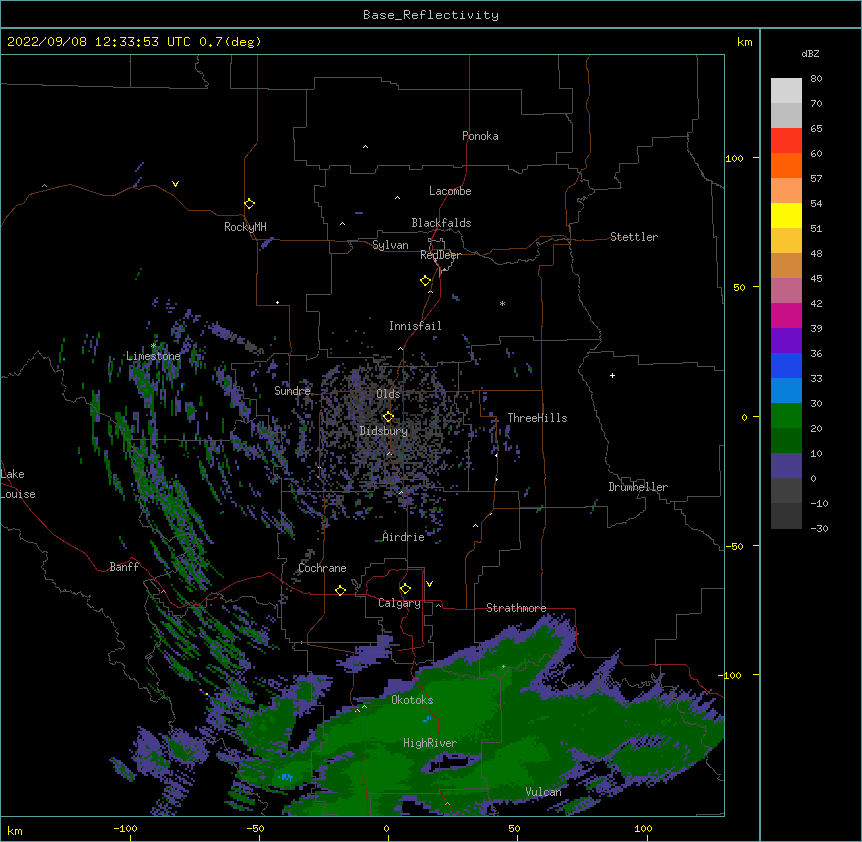The height and width of the screenshot is (842, 862).
Task: Click the Lake Louise label
Action: [18, 484]
